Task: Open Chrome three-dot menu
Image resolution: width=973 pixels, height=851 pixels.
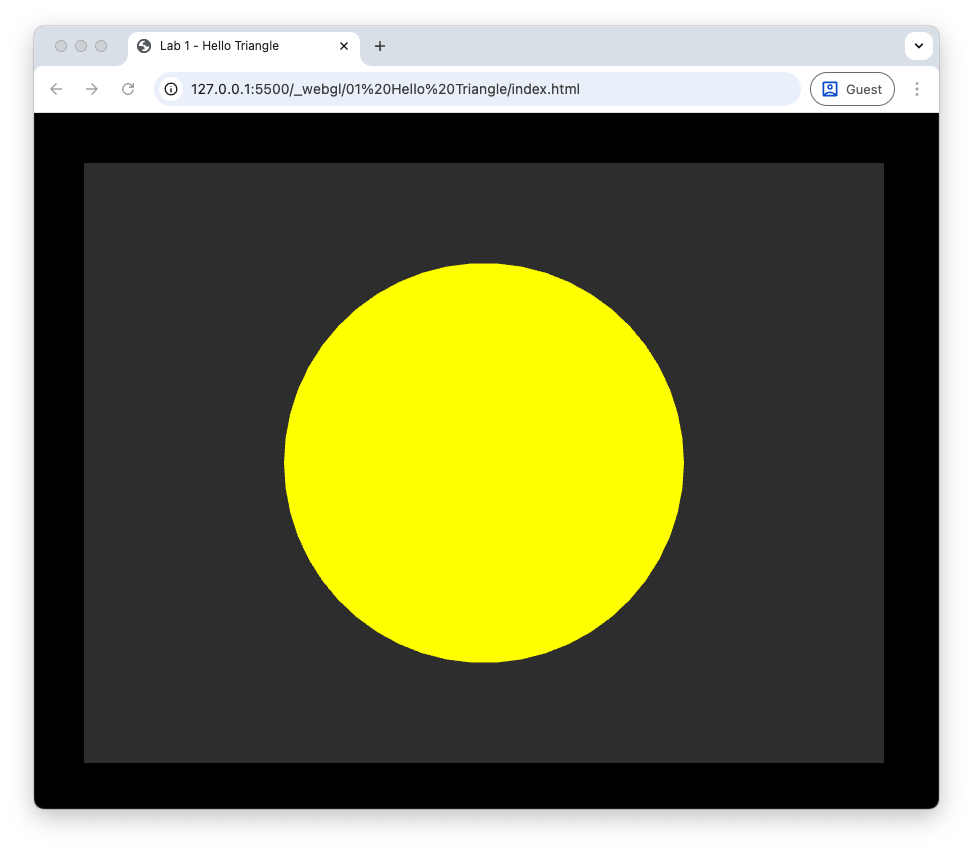Action: [x=917, y=89]
